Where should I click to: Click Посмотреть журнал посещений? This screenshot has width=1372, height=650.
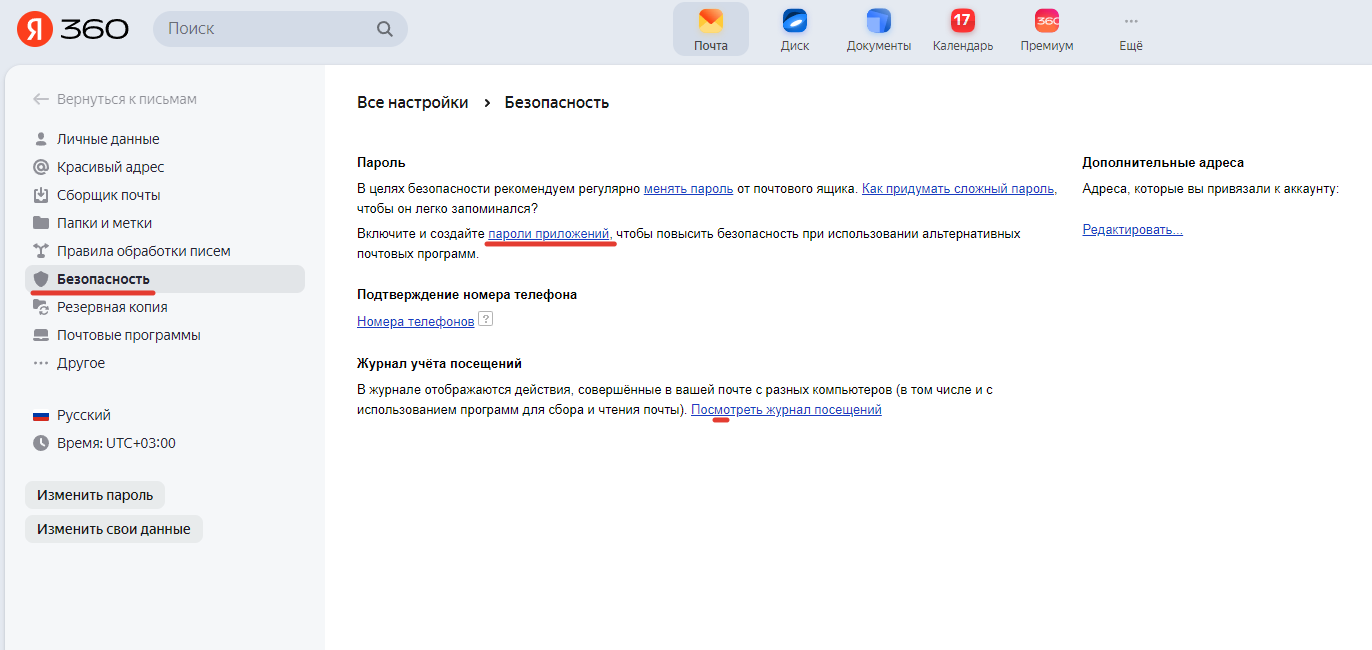pos(786,408)
